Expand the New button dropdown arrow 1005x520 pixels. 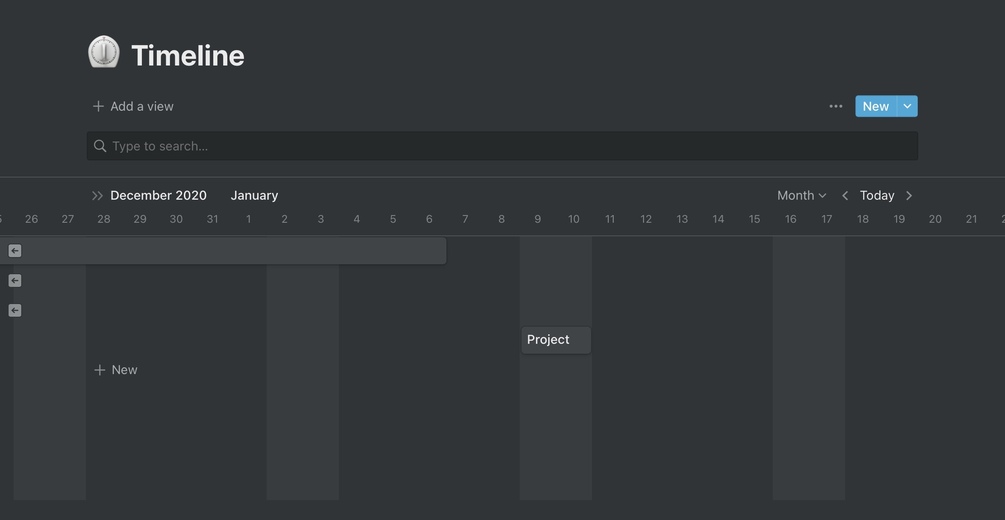point(907,106)
